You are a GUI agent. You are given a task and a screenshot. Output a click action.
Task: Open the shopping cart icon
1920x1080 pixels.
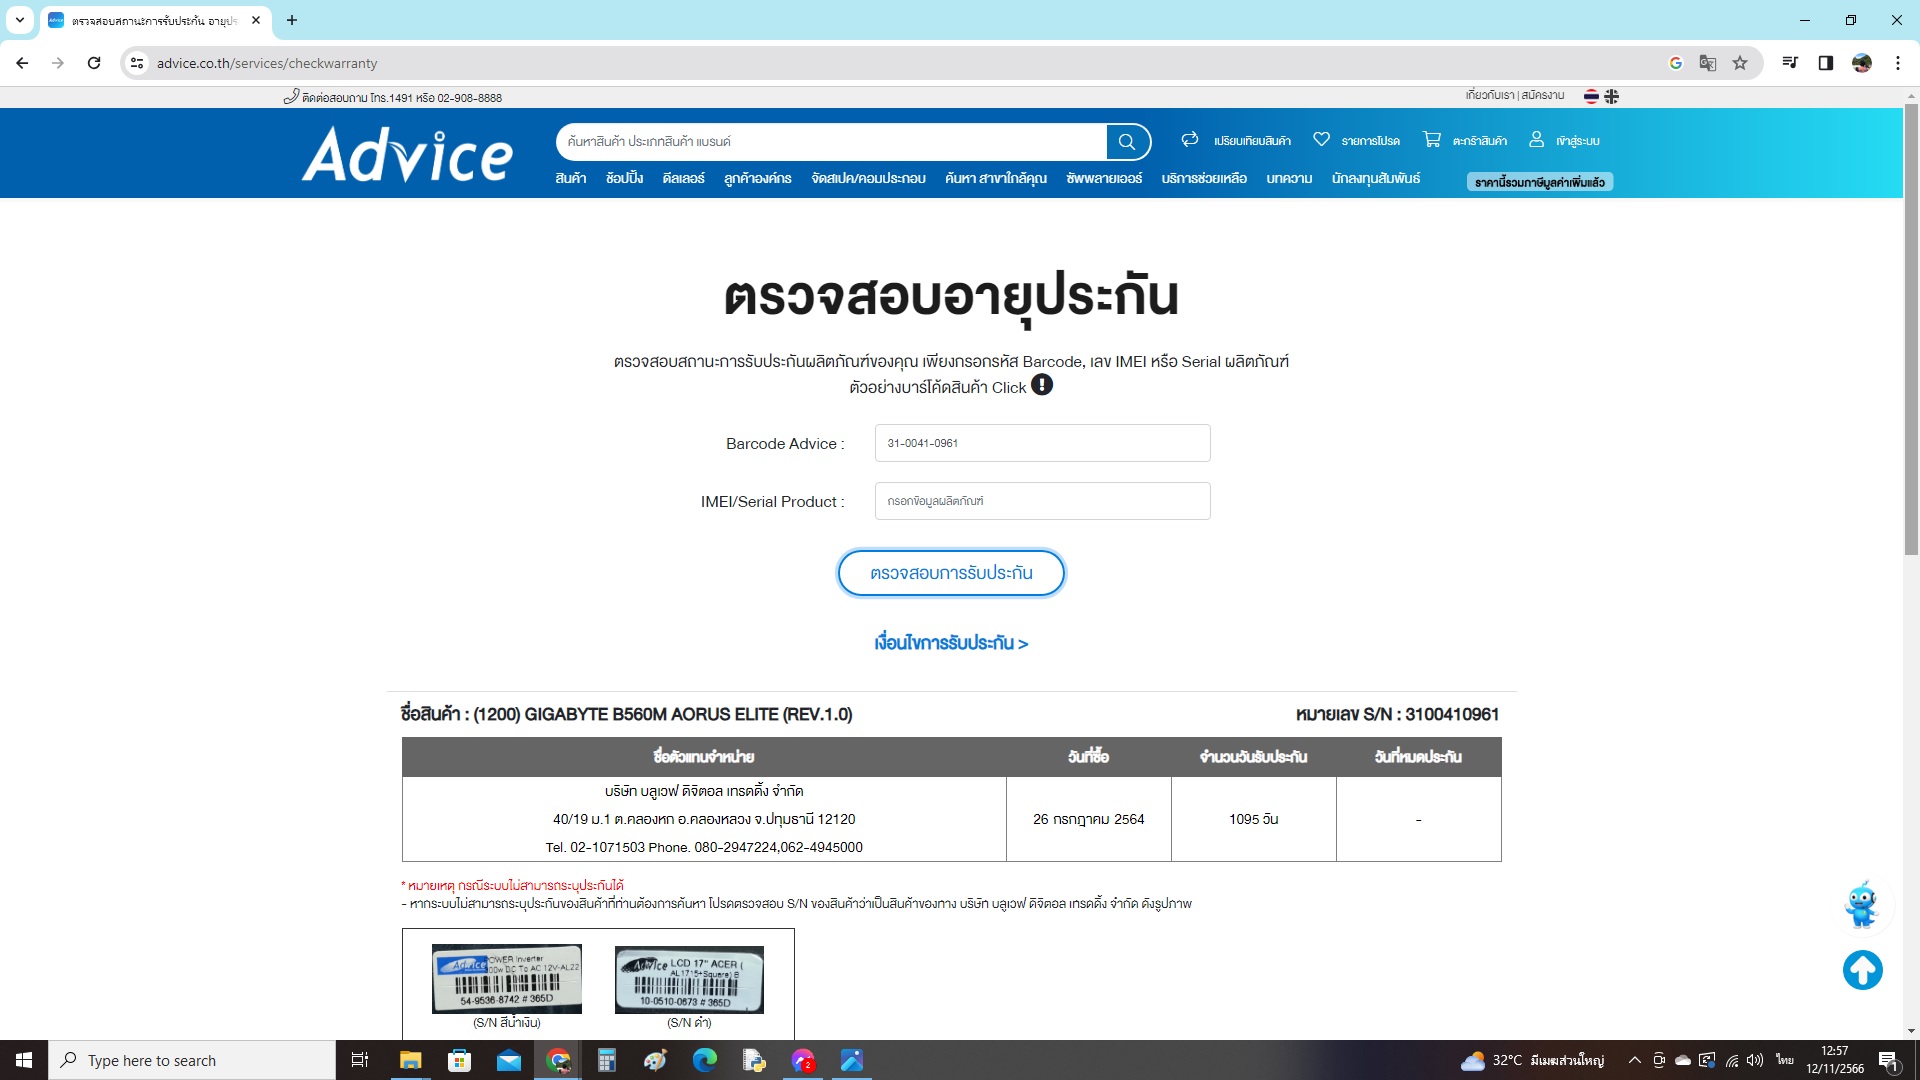1432,140
